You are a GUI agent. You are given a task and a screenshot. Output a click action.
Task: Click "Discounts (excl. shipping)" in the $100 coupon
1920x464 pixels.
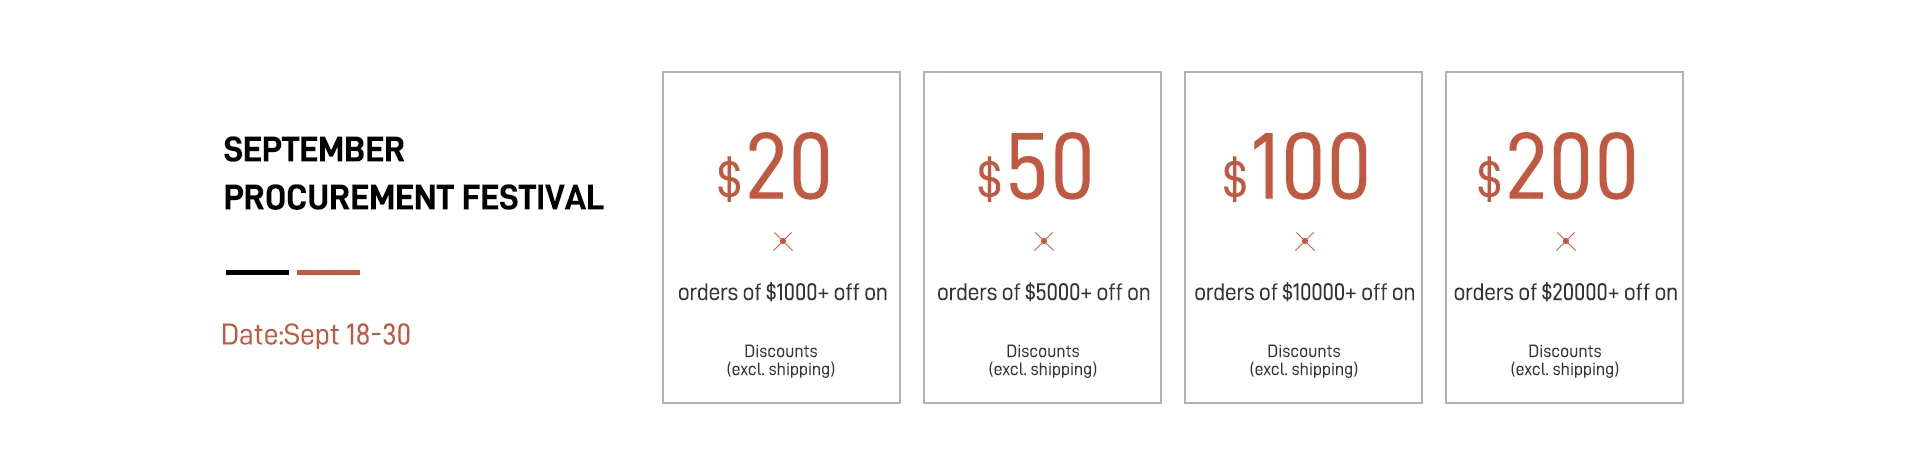[x=1304, y=360]
